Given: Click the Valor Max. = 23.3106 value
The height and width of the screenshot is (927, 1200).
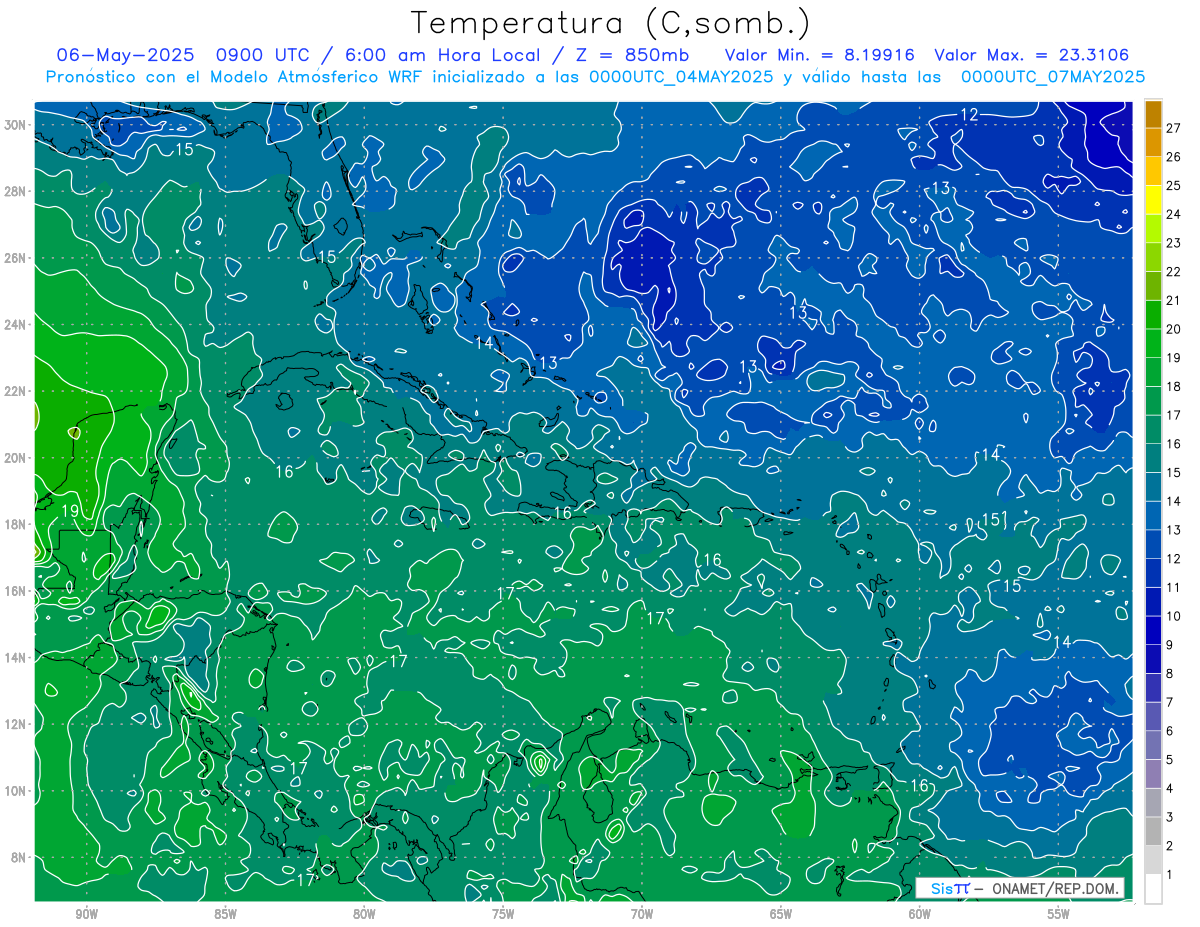Looking at the screenshot, I should click(x=1032, y=54).
